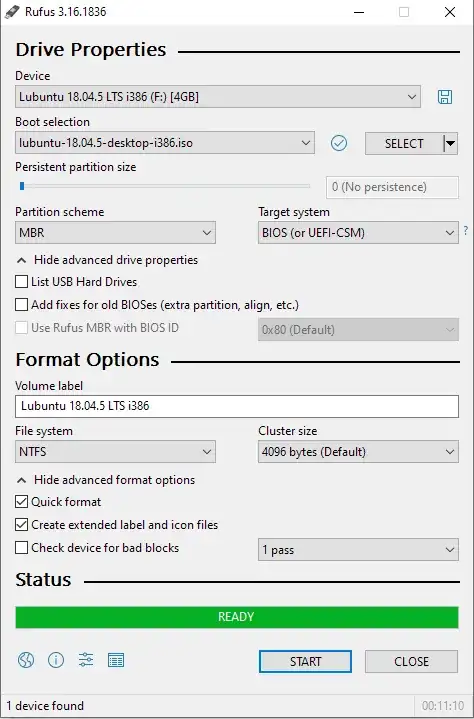Screen dimensions: 474x719
Task: Click the 00:11:10 elapsed timer
Action: 442,706
